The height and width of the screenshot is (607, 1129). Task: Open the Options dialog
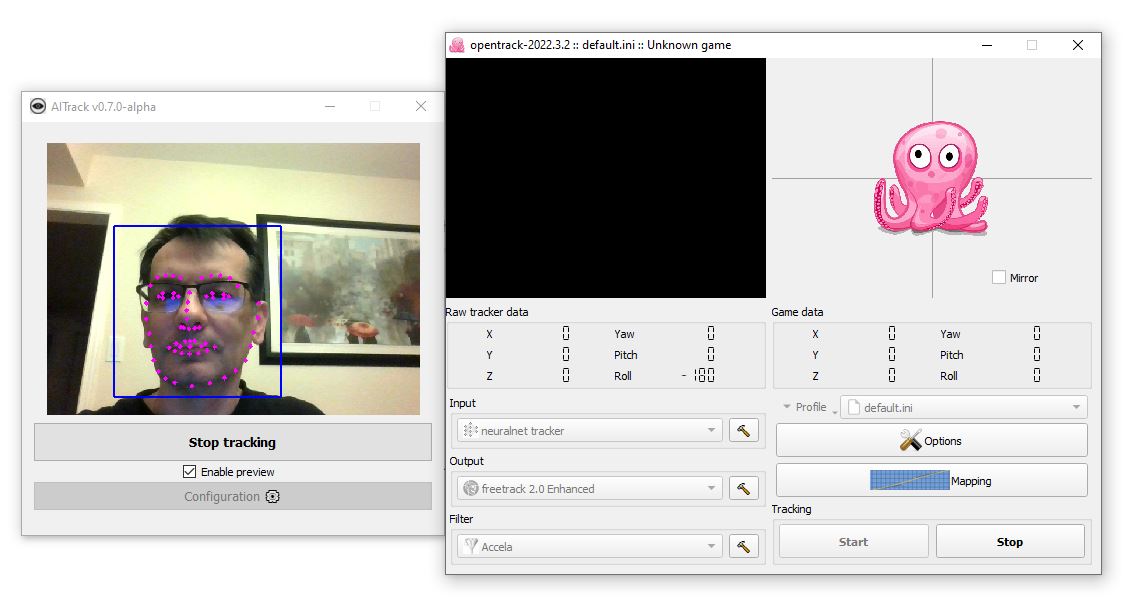(931, 441)
